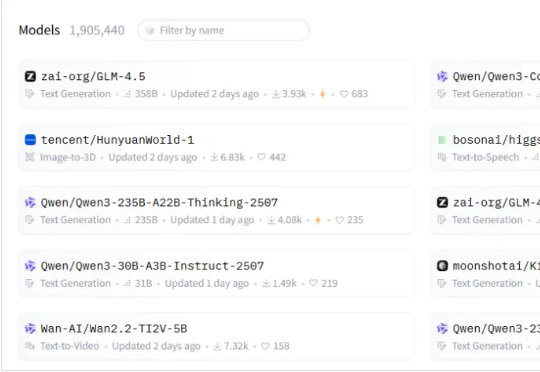540x372 pixels.
Task: Click the Qwen avatar icon beside Qwen3-30B-A3B-Instruct-2507
Action: 30,266
